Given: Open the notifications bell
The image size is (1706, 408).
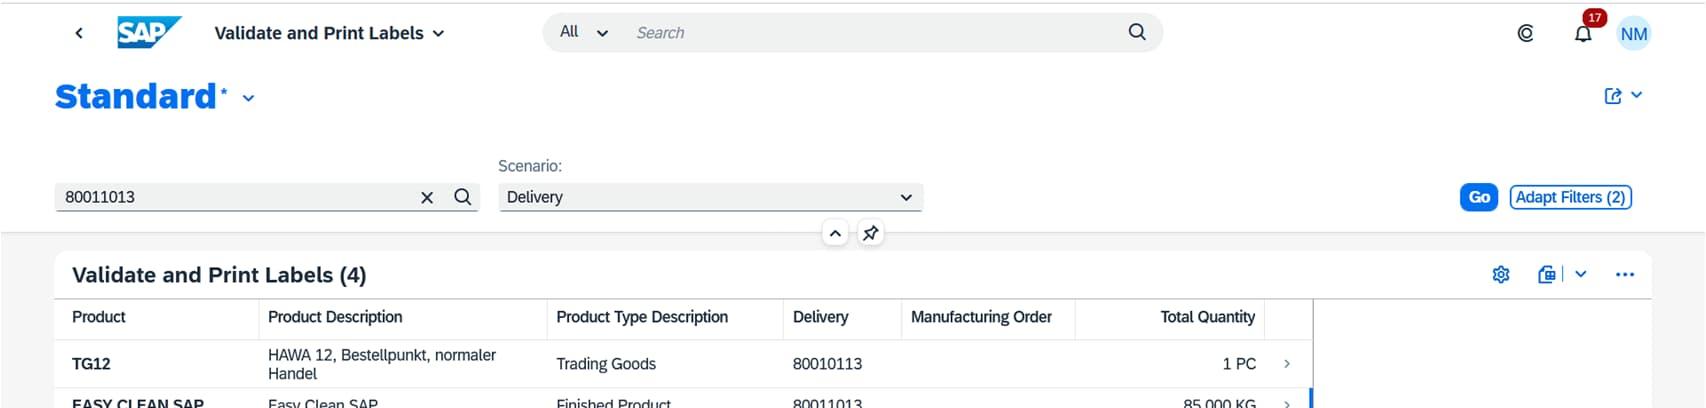Looking at the screenshot, I should pyautogui.click(x=1583, y=34).
